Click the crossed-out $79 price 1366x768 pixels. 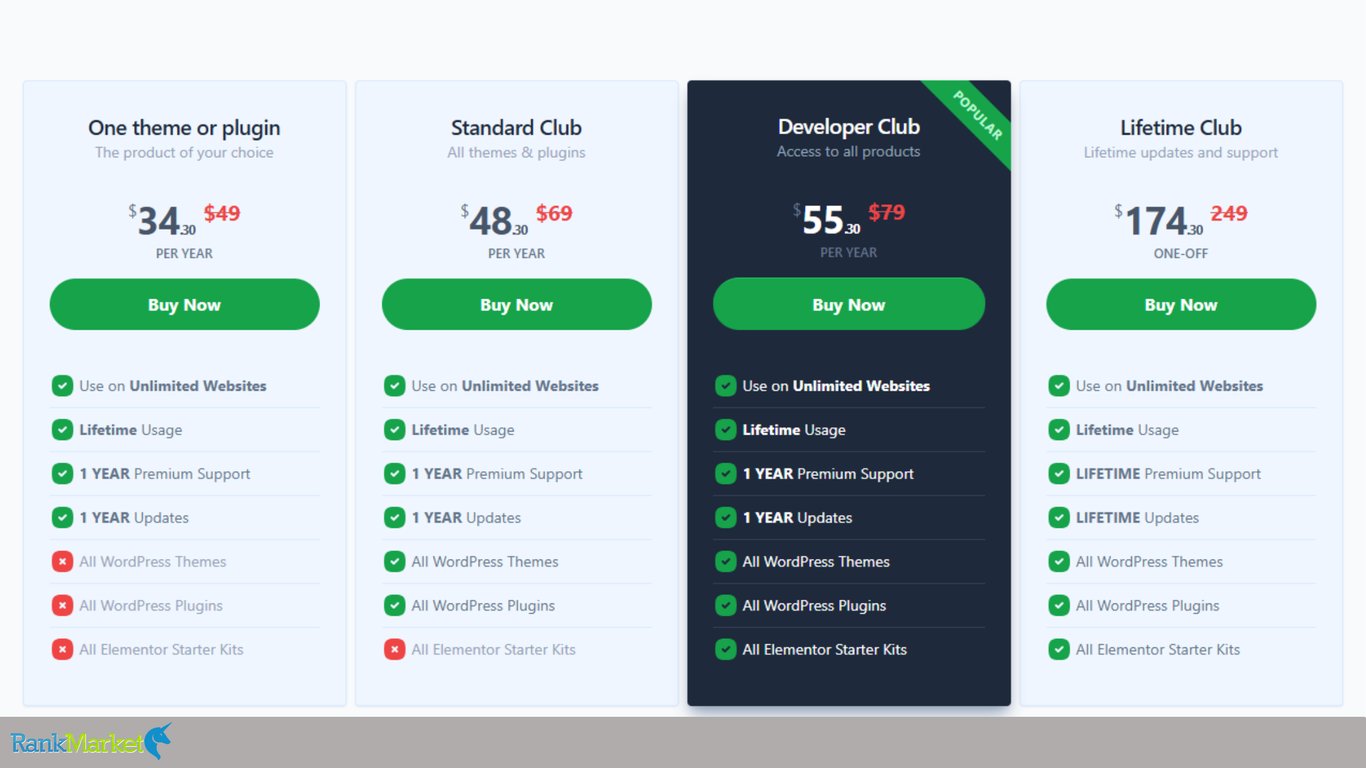[886, 212]
